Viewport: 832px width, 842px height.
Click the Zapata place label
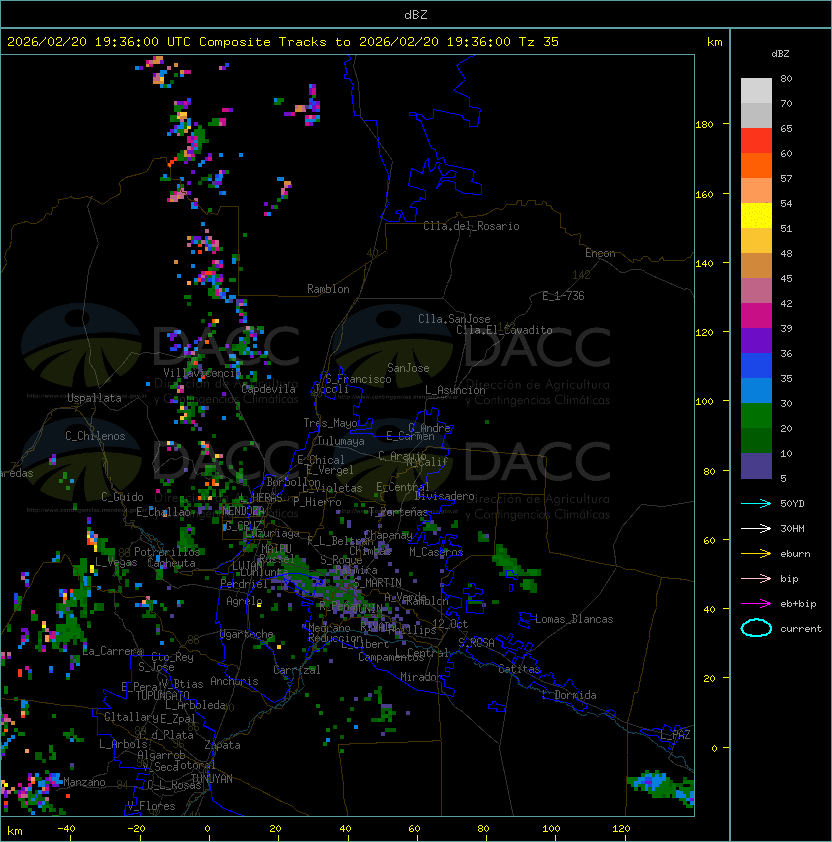point(222,745)
